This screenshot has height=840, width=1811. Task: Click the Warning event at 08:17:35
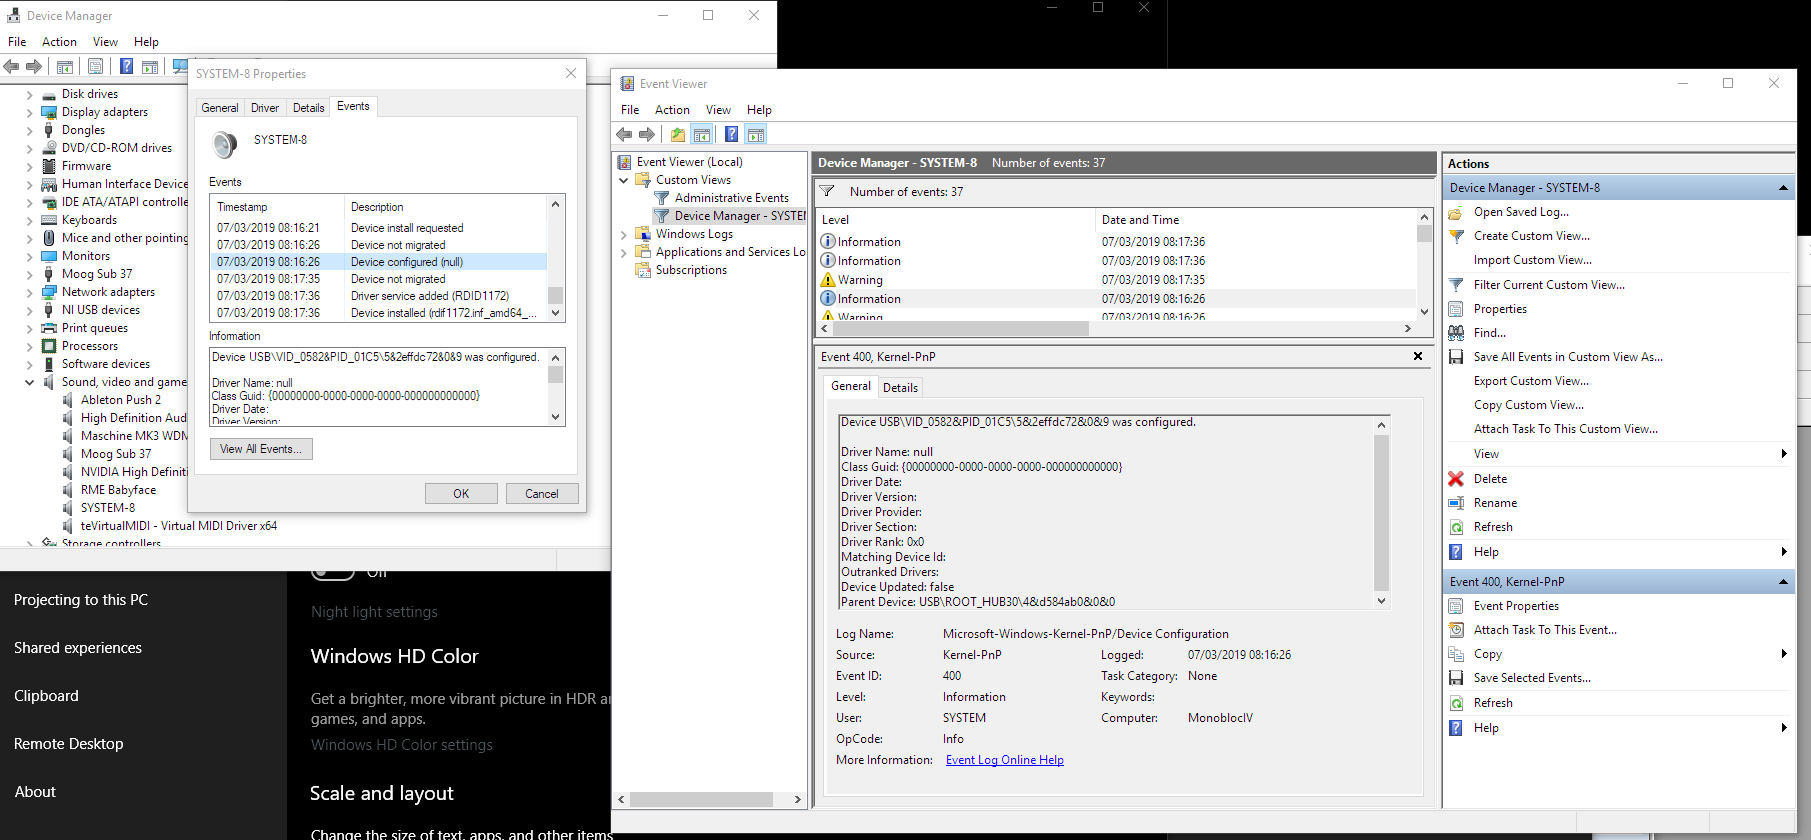coord(1118,280)
